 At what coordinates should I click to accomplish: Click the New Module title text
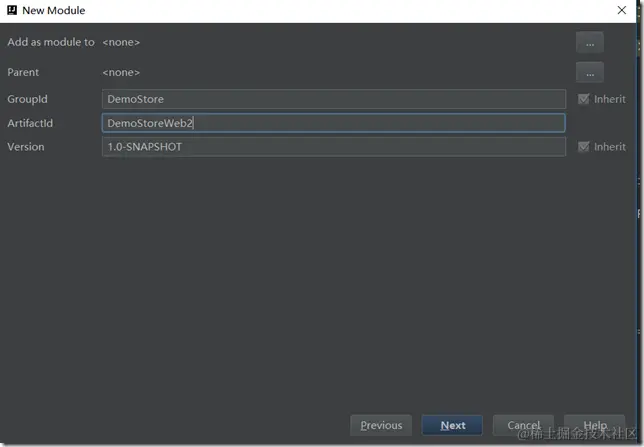(x=54, y=10)
